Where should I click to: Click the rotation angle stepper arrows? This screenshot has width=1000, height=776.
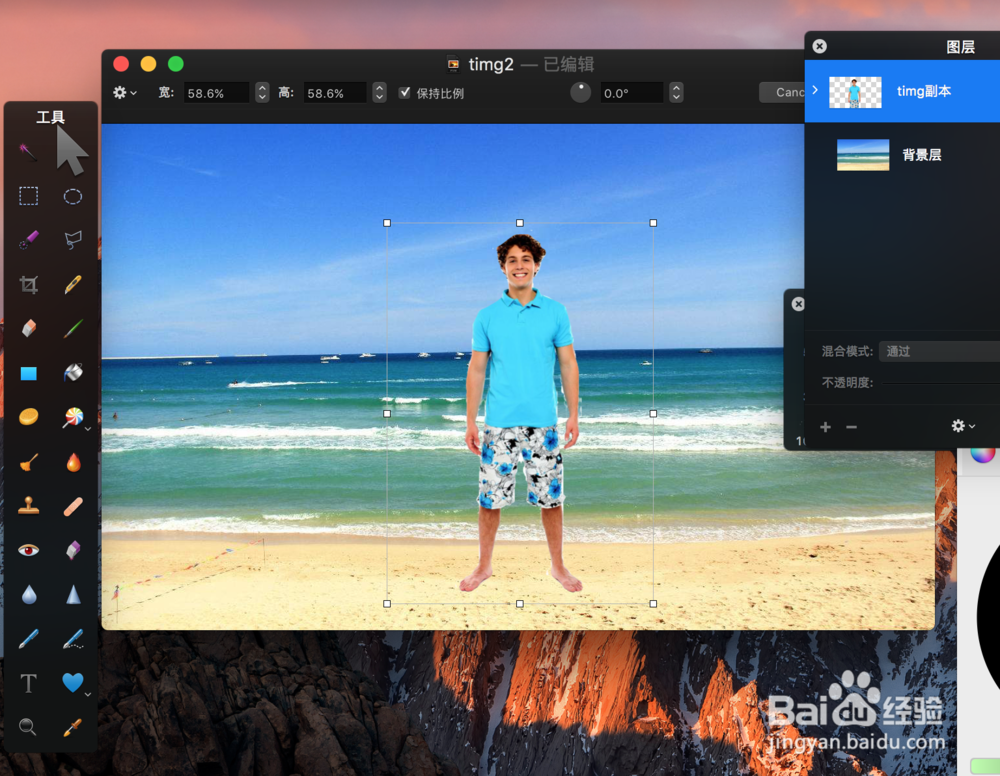(x=676, y=93)
